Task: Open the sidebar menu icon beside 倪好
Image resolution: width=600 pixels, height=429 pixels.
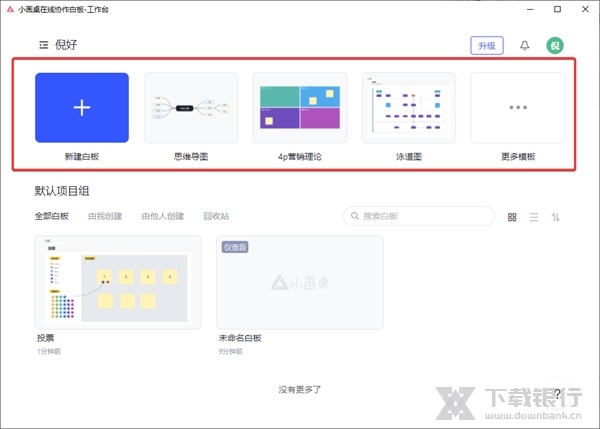Action: [44, 45]
